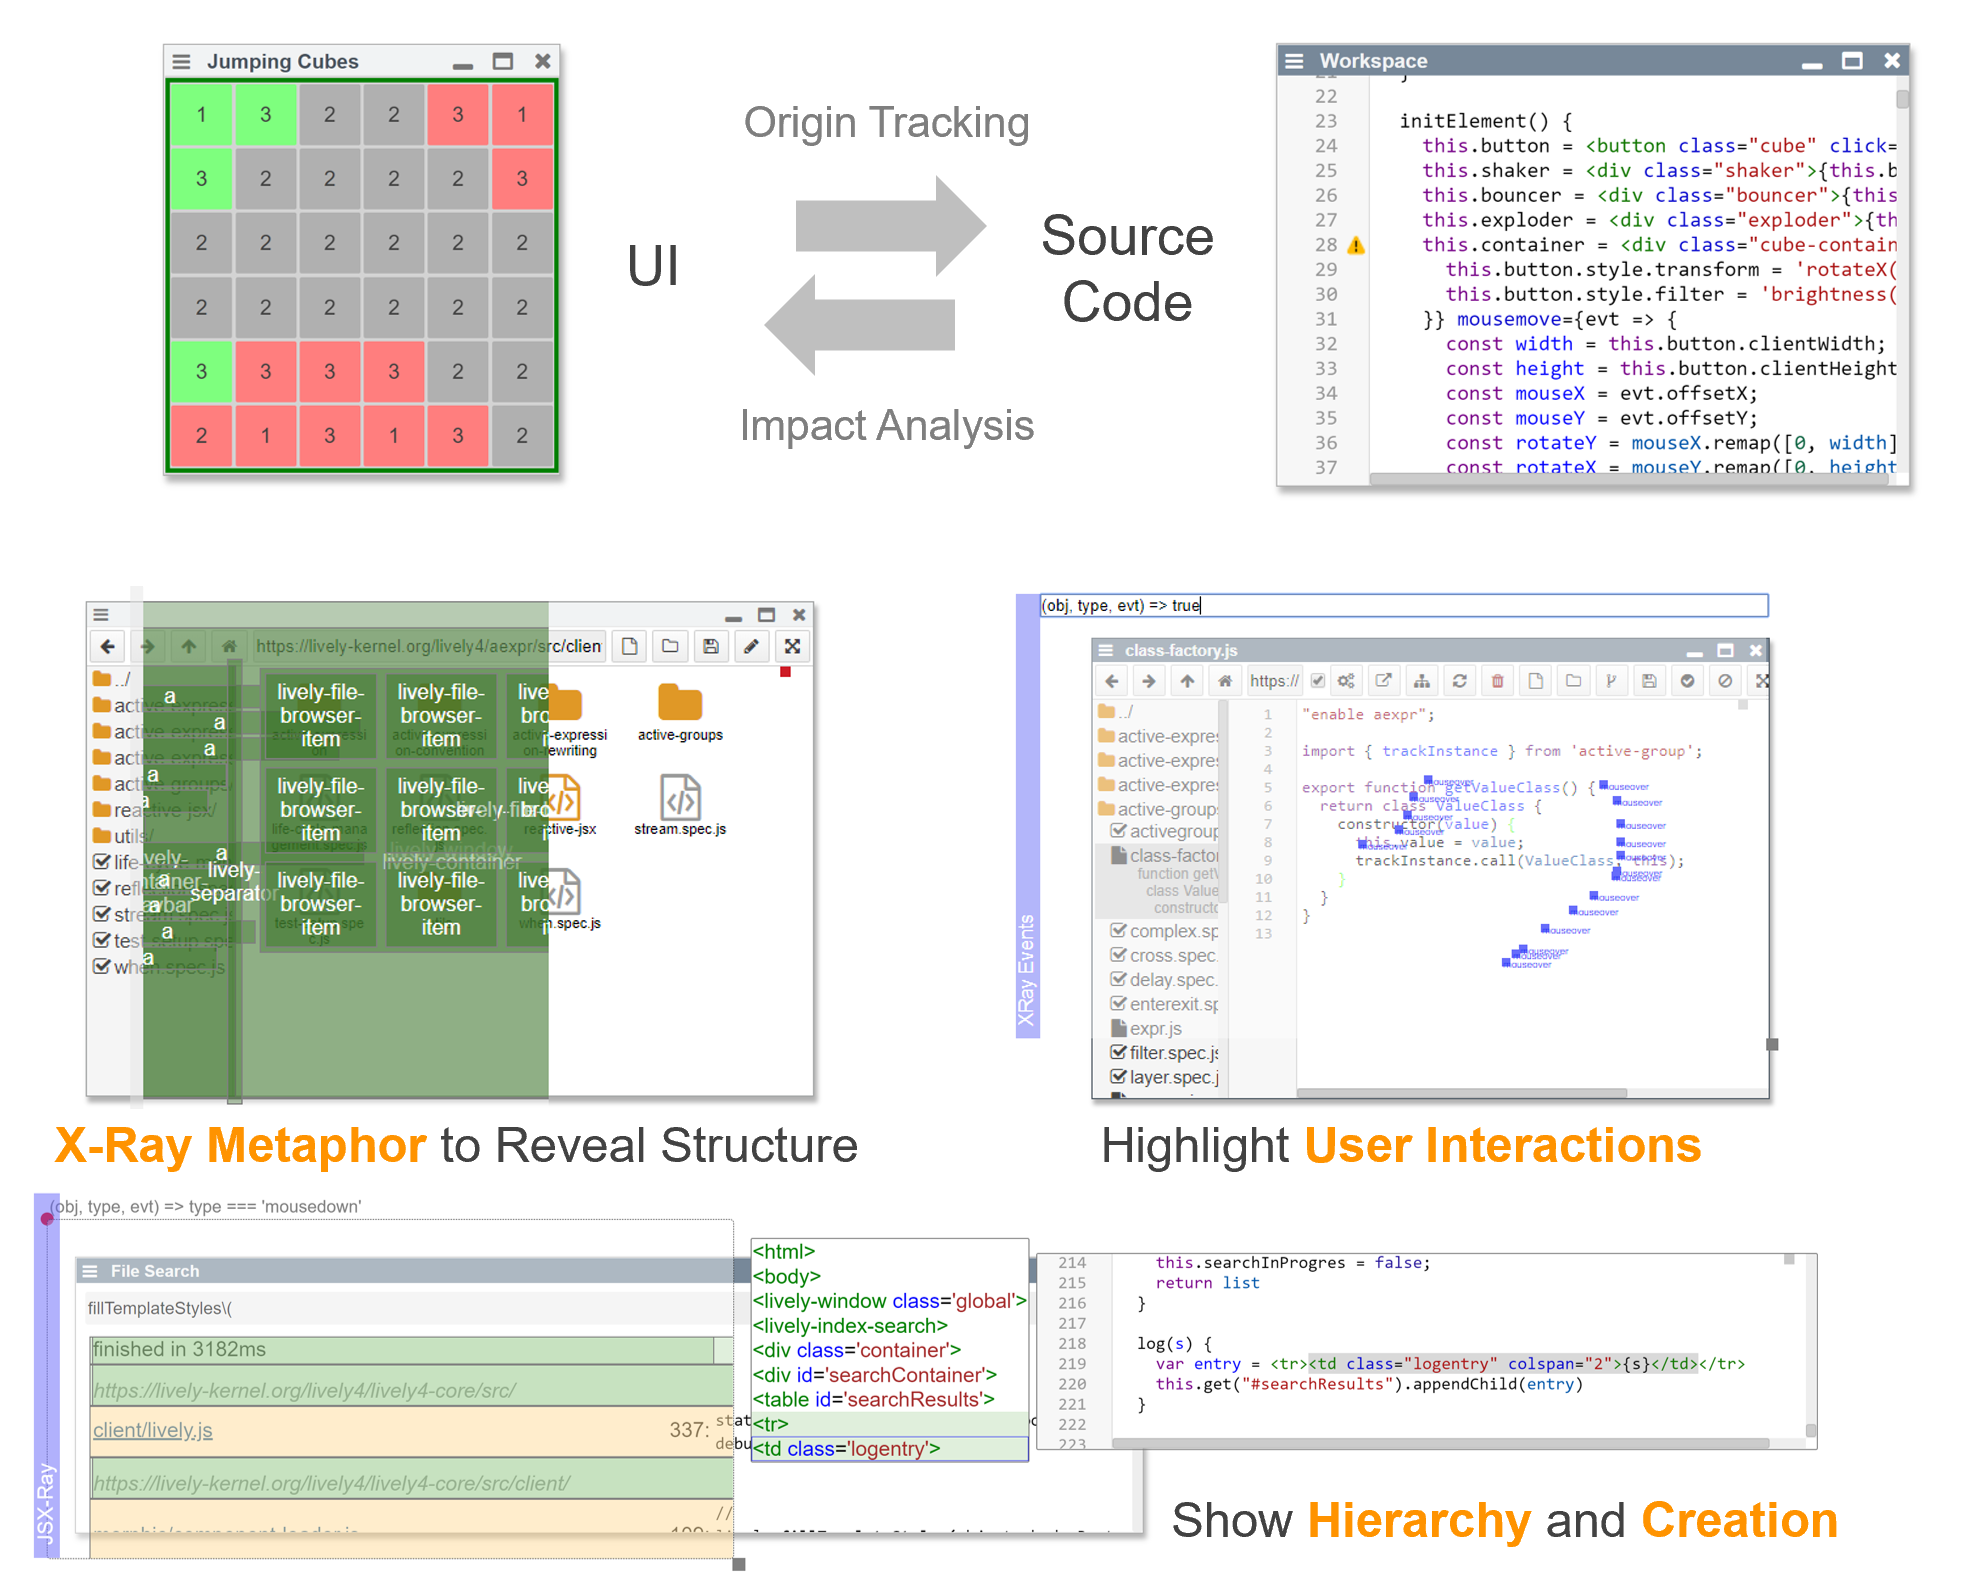Viewport: 1962px width, 1589px height.
Task: Click the home icon in class-factory toolbar
Action: click(x=1224, y=681)
